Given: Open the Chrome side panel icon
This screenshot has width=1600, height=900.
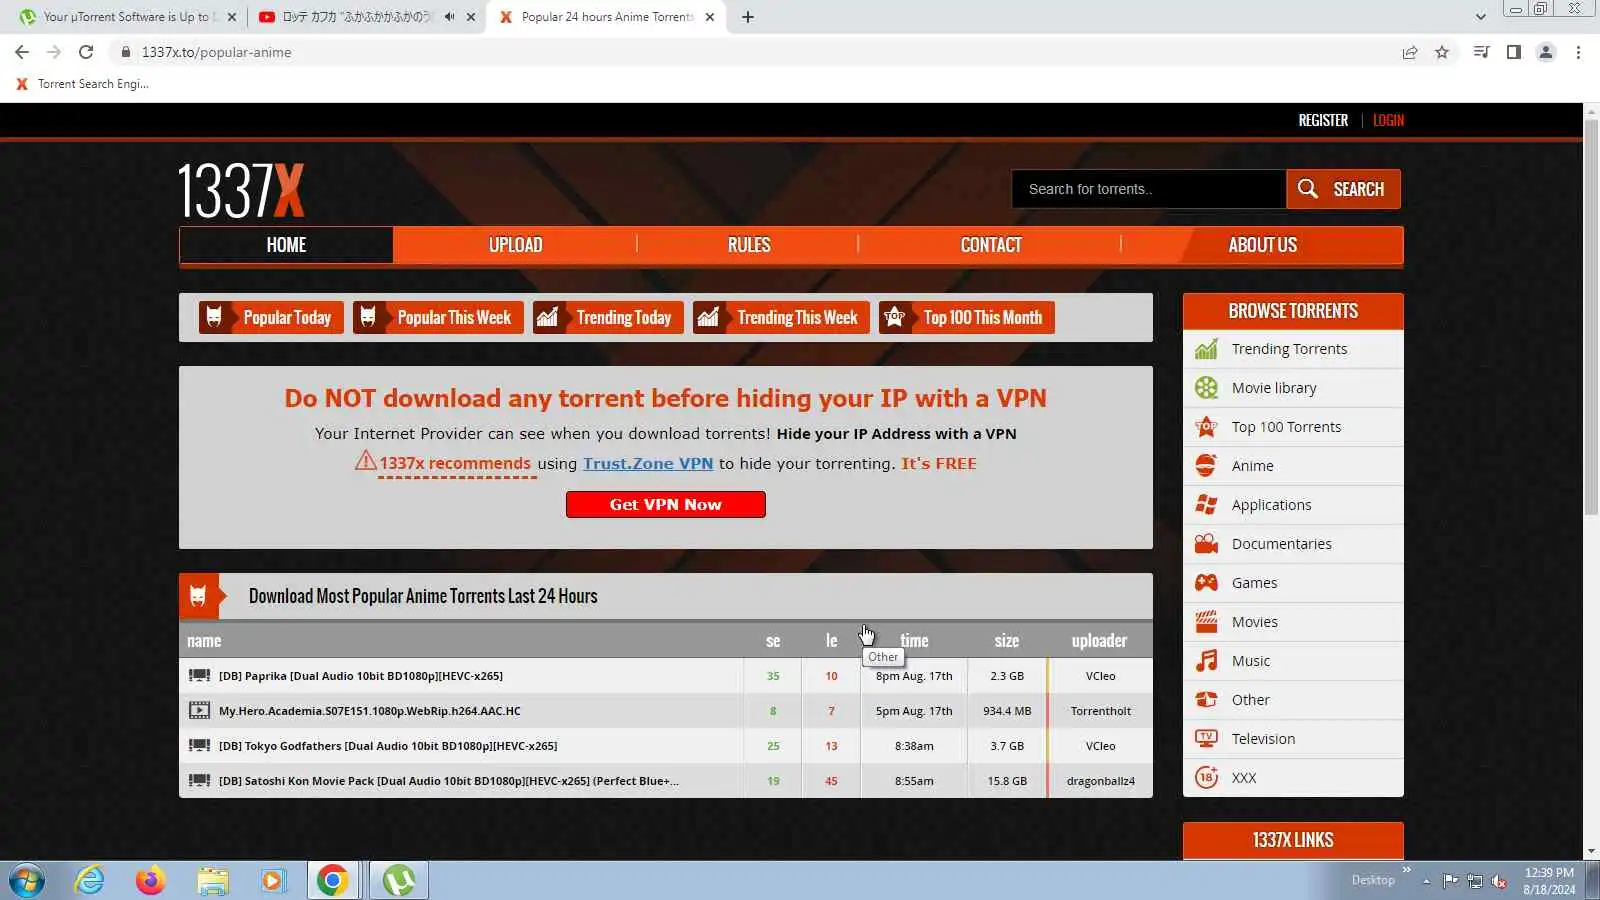Looking at the screenshot, I should (1514, 52).
